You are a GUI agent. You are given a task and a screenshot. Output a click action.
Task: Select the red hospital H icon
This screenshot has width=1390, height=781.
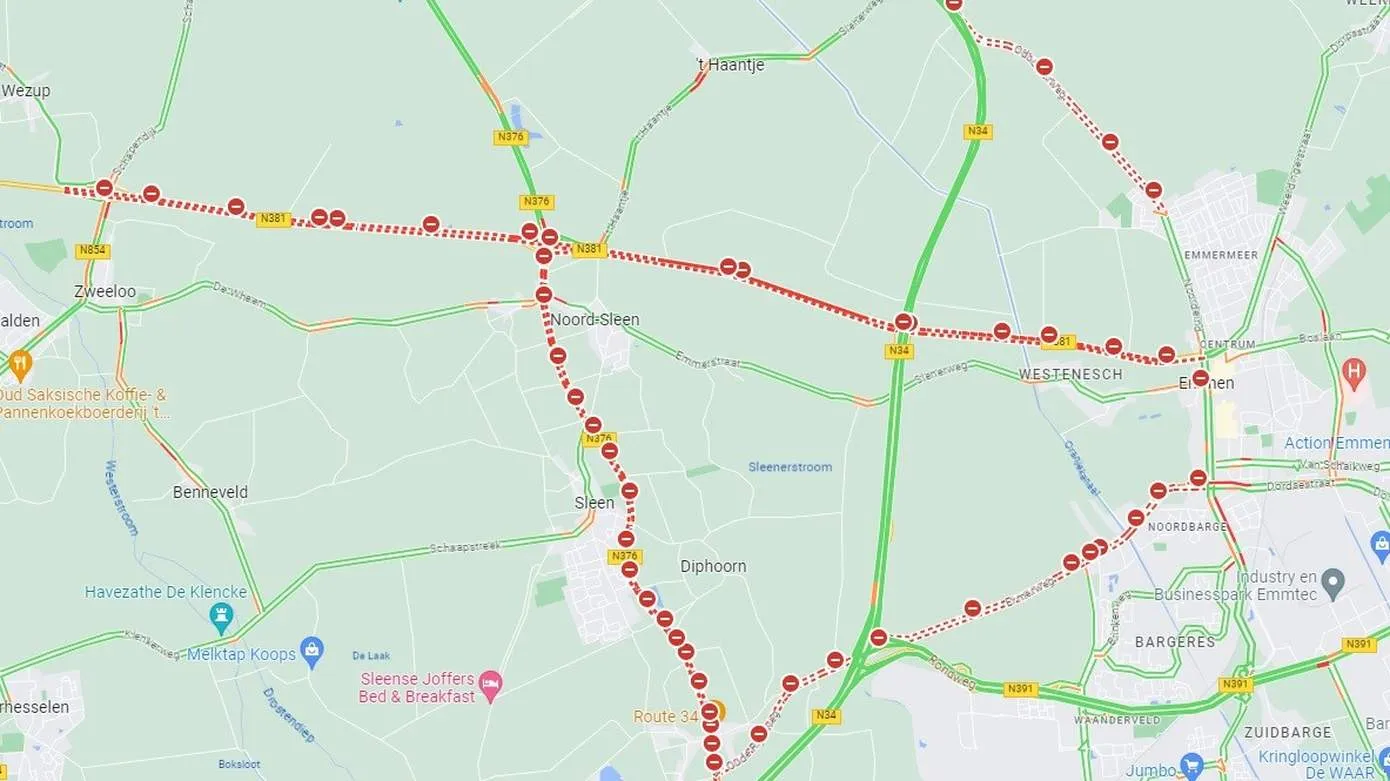(1354, 373)
